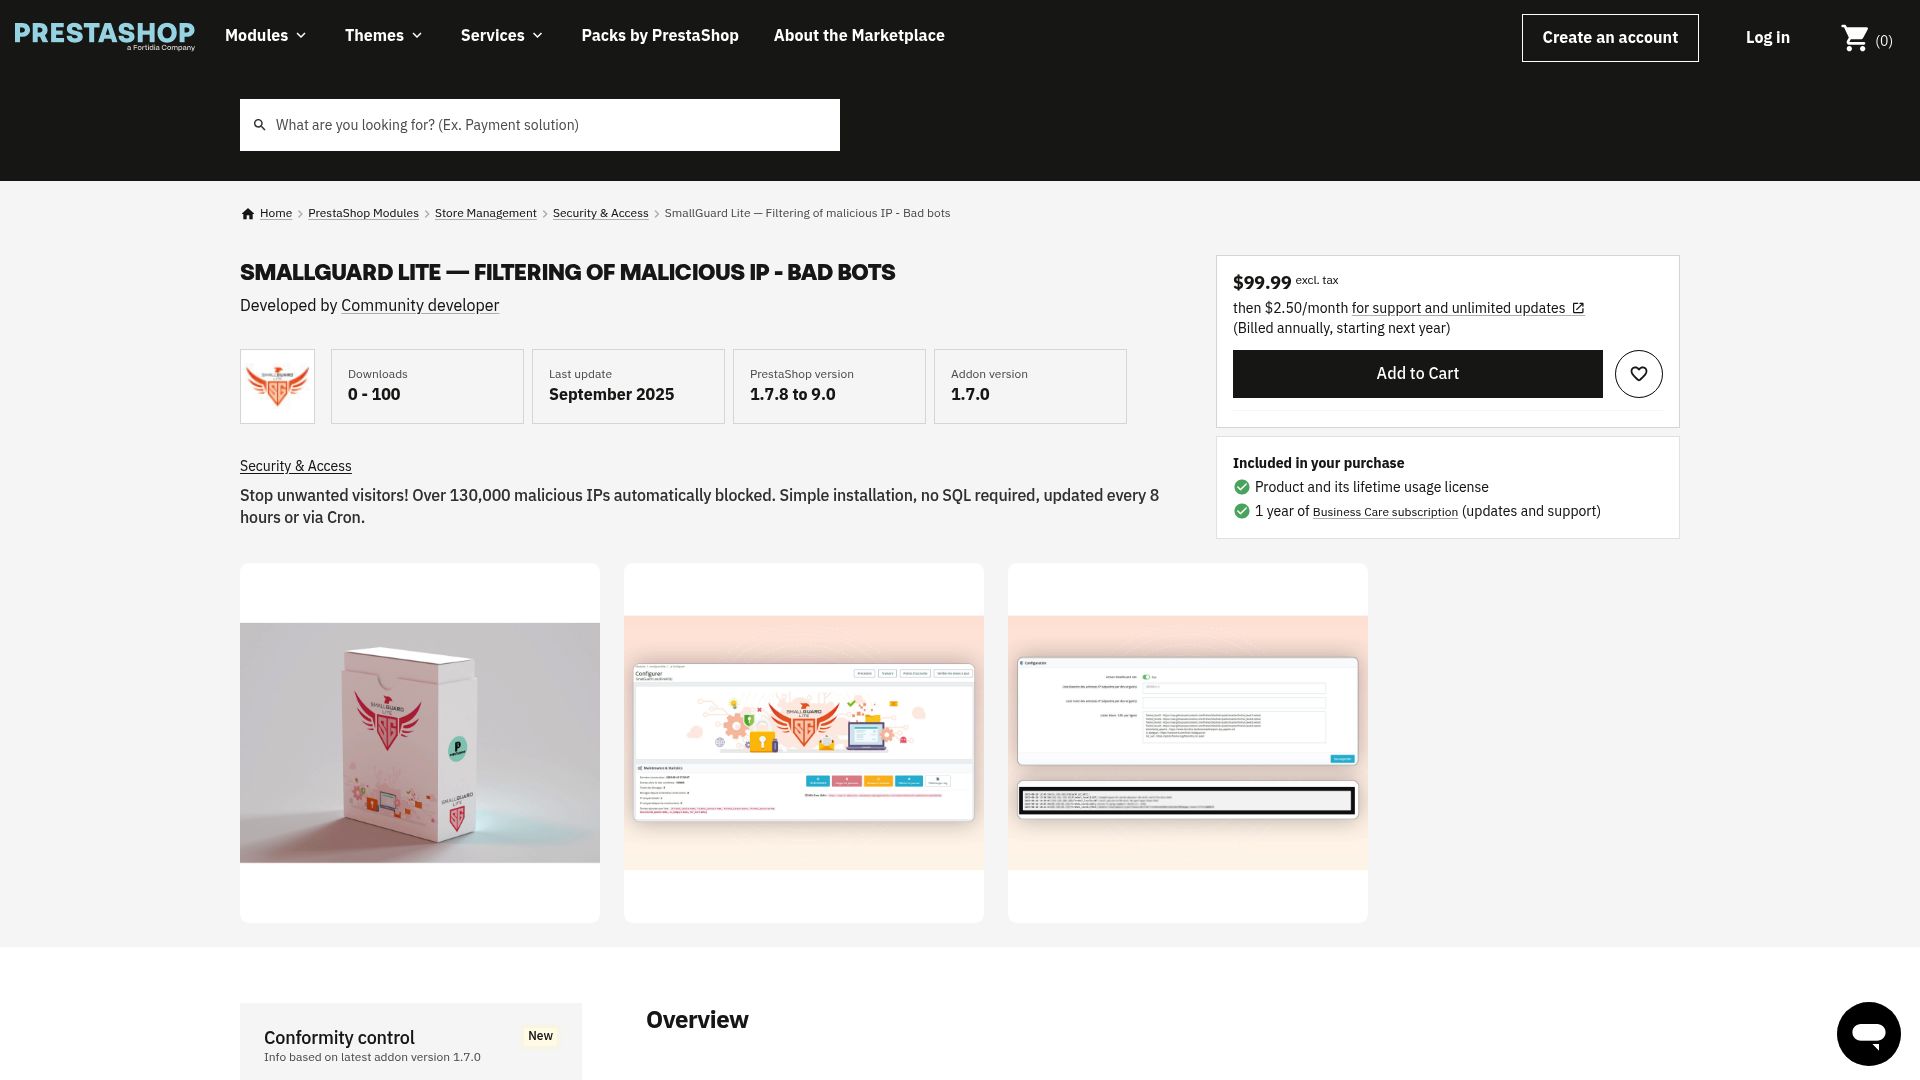Go to Packs by PrestaShop

[x=660, y=35]
